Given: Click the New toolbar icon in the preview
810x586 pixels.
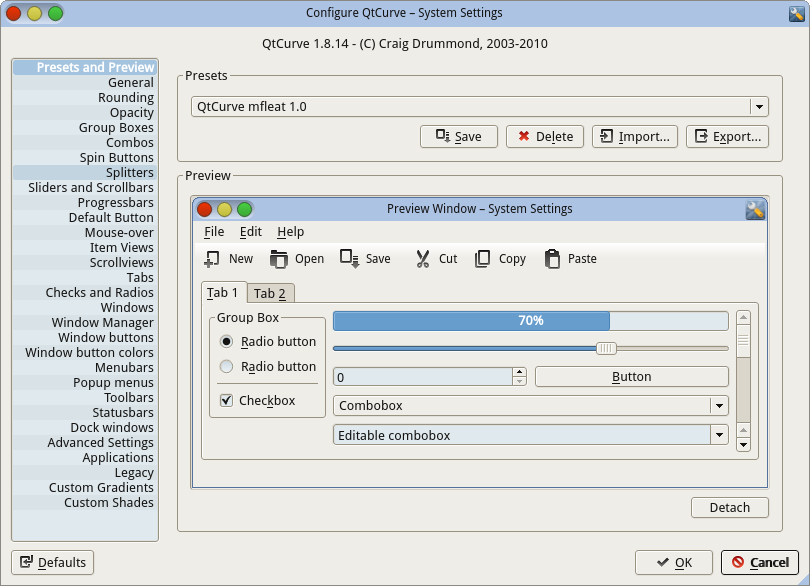Looking at the screenshot, I should [211, 259].
